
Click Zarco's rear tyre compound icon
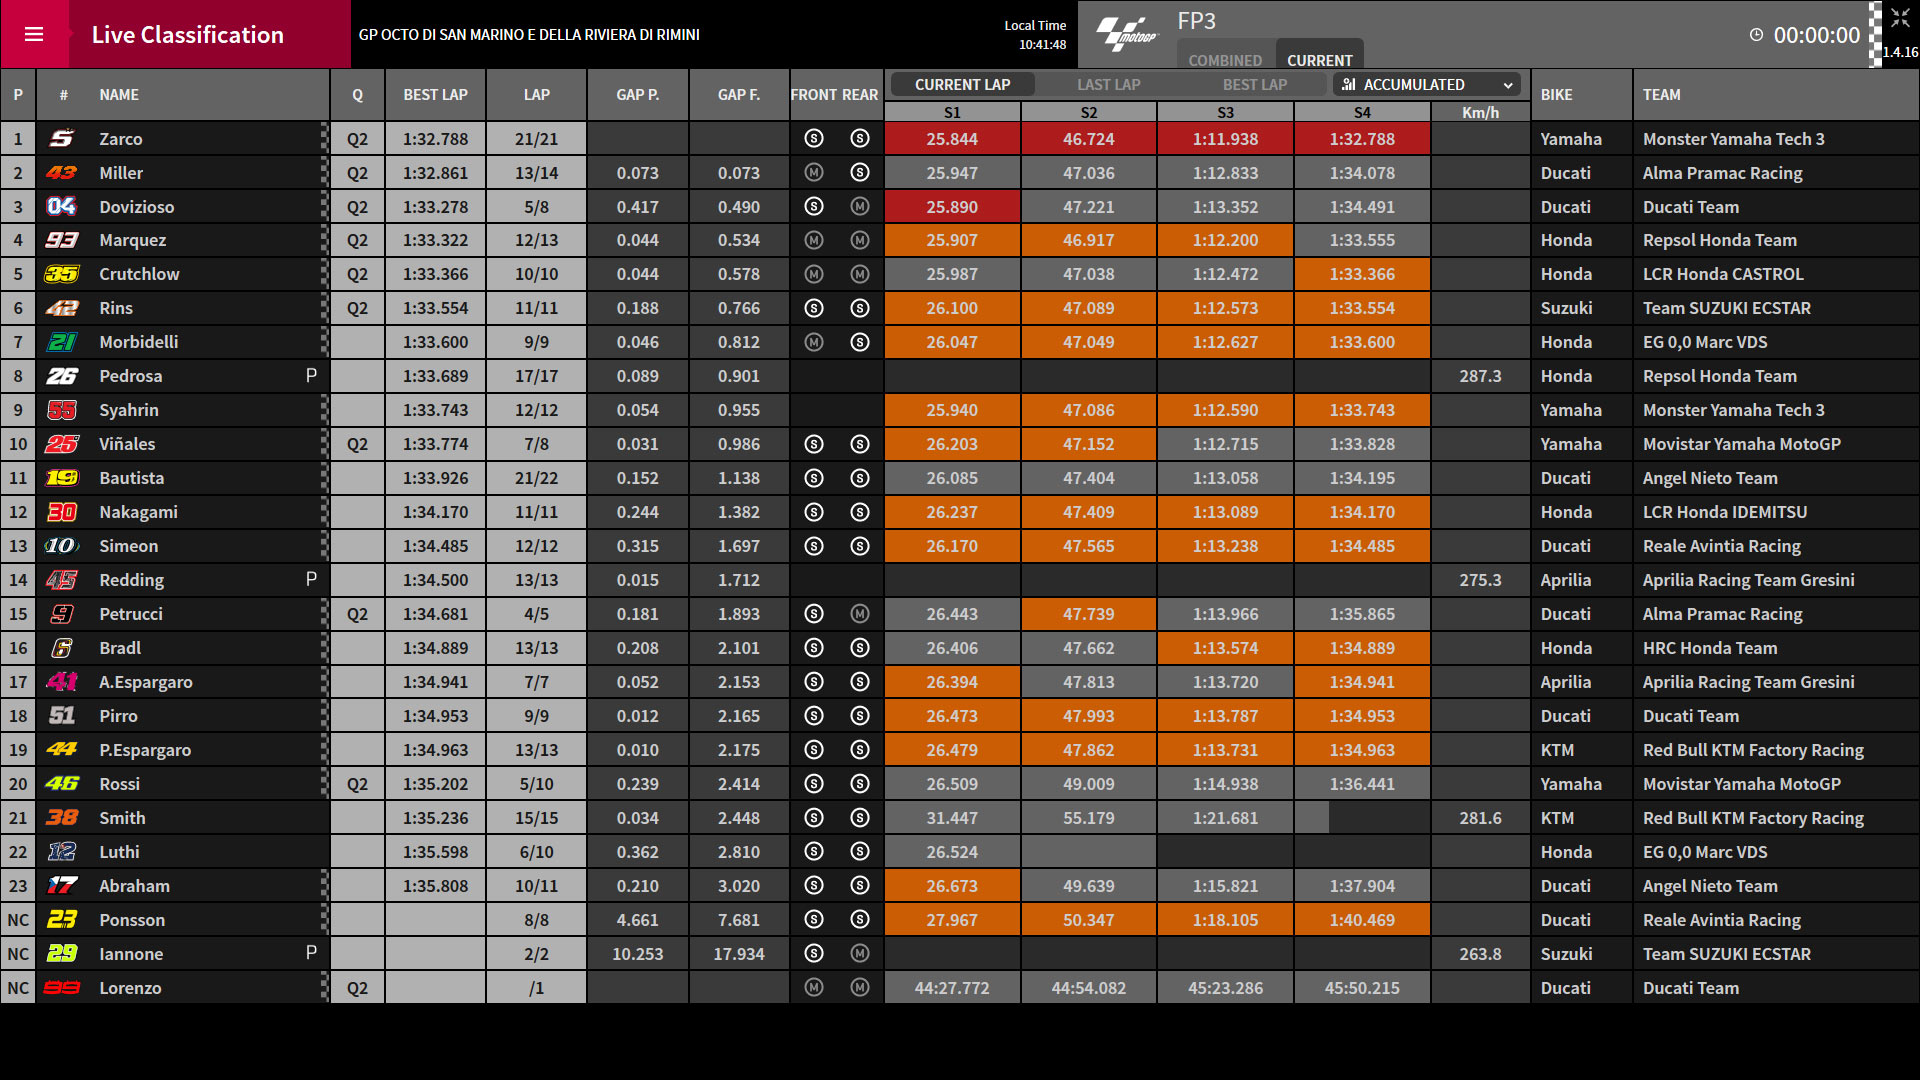point(860,139)
